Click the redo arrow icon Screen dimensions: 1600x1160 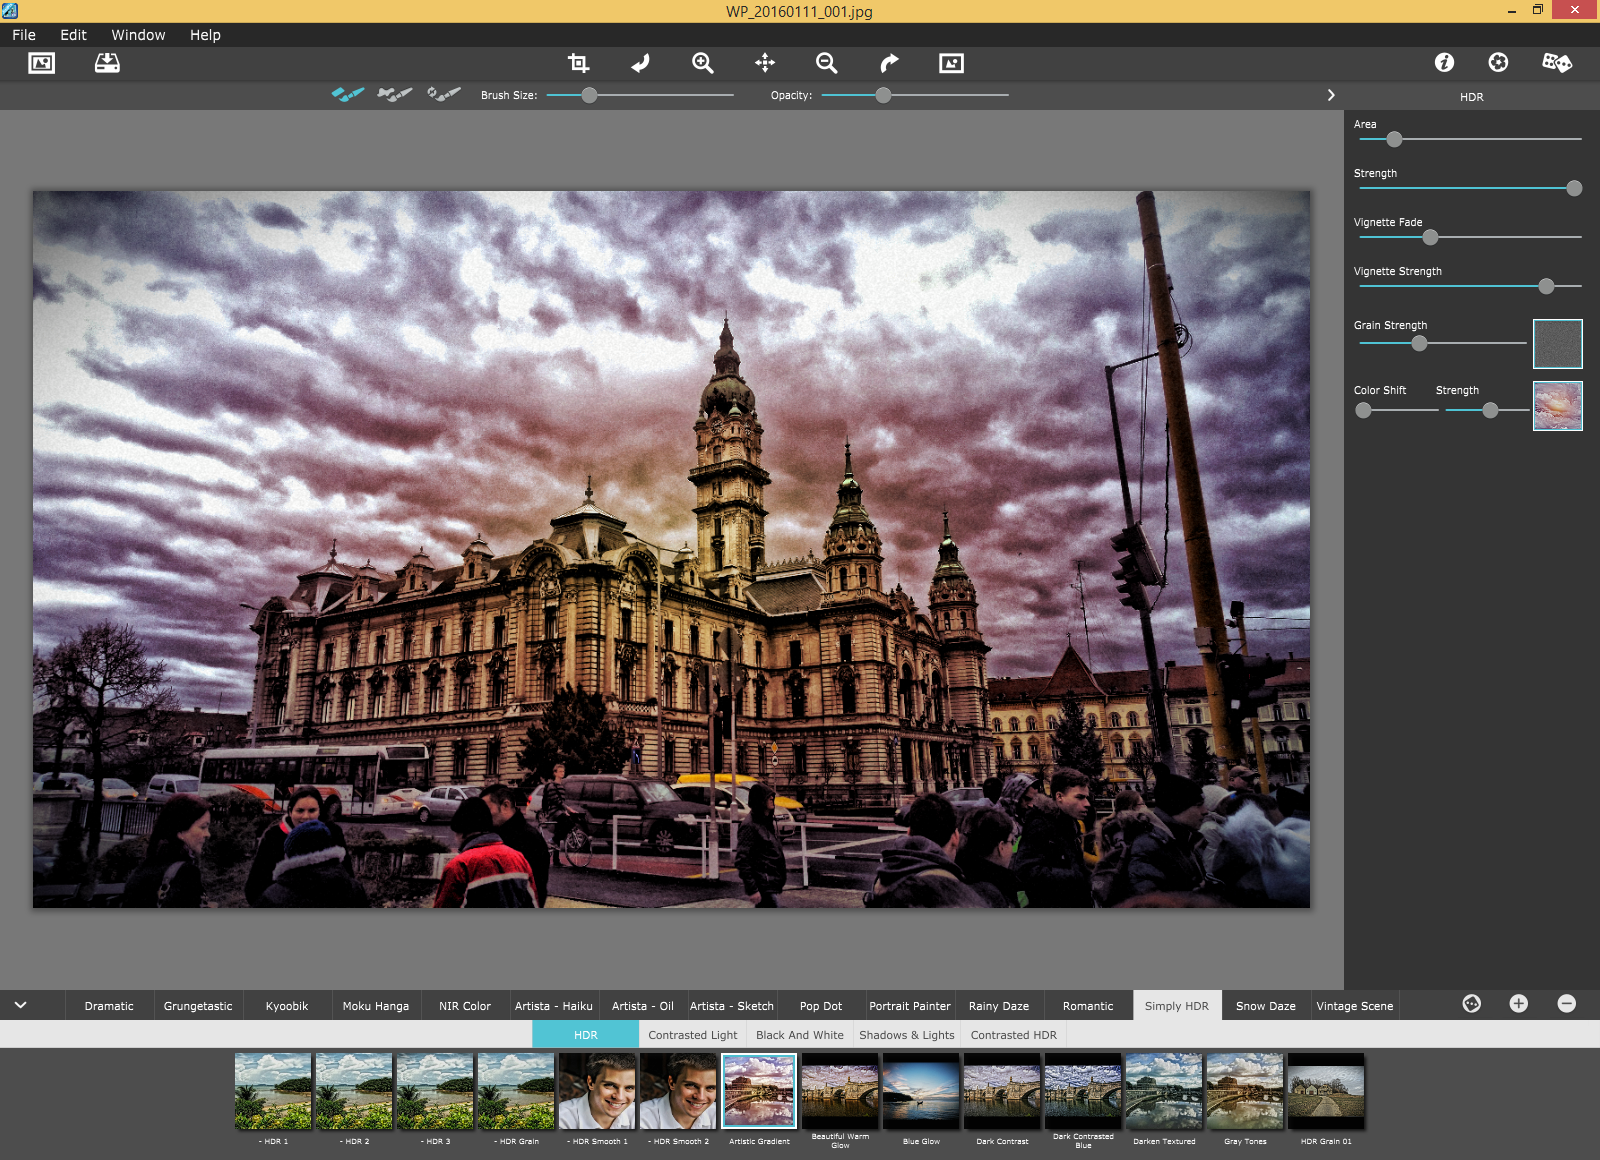(889, 63)
